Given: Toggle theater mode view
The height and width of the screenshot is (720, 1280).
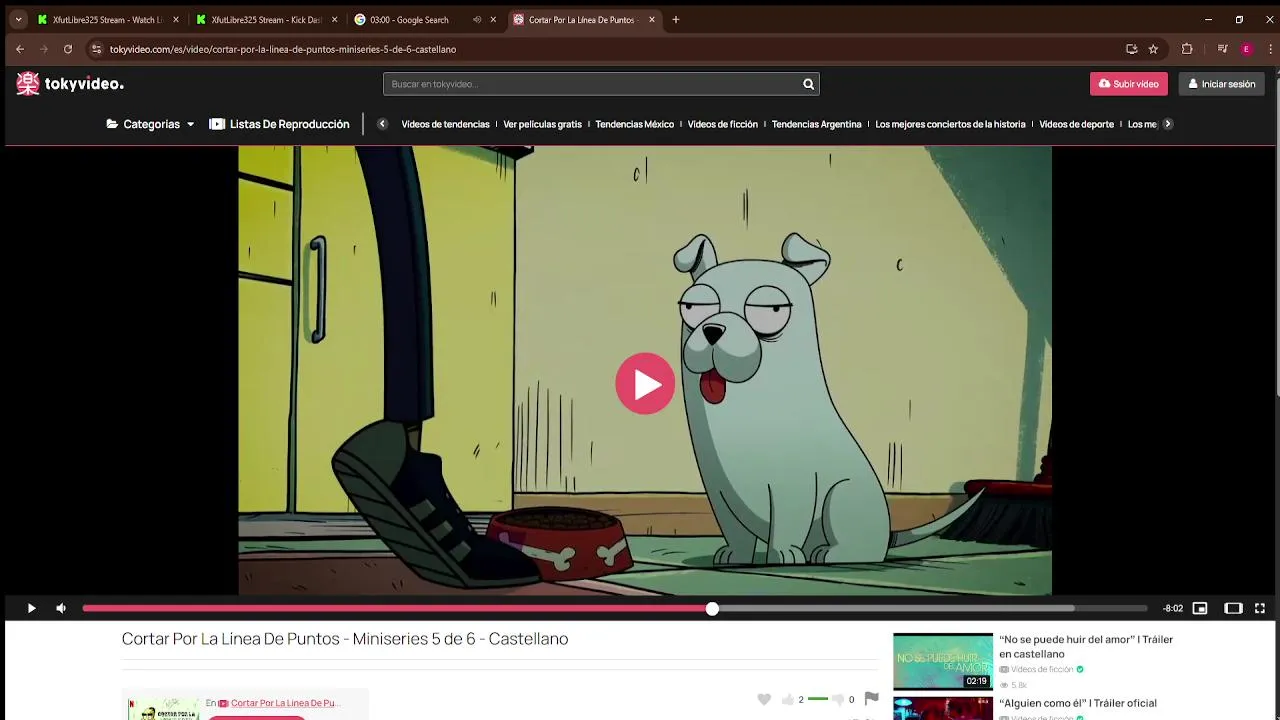Looking at the screenshot, I should (x=1233, y=608).
